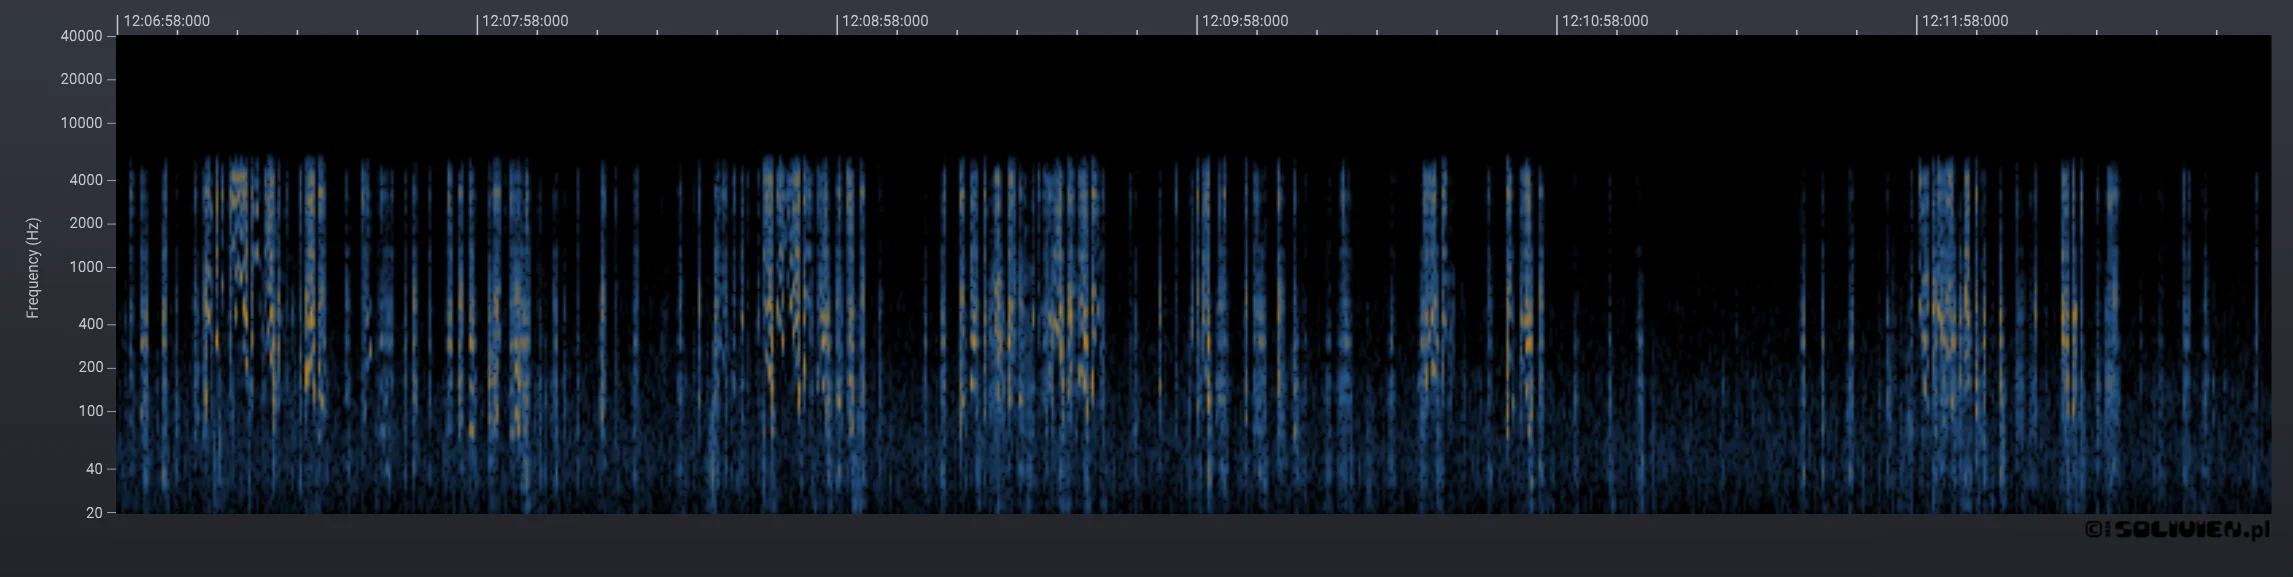Pick the 12:11:58:000 time axis label
Viewport: 2293px width, 577px height.
(x=1965, y=21)
